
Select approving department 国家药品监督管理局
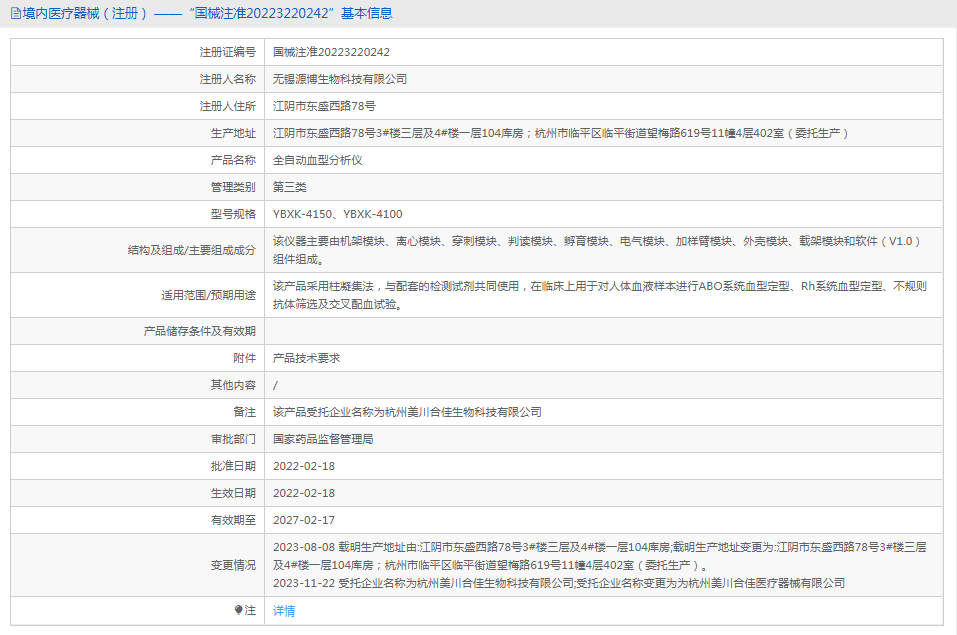(323, 439)
